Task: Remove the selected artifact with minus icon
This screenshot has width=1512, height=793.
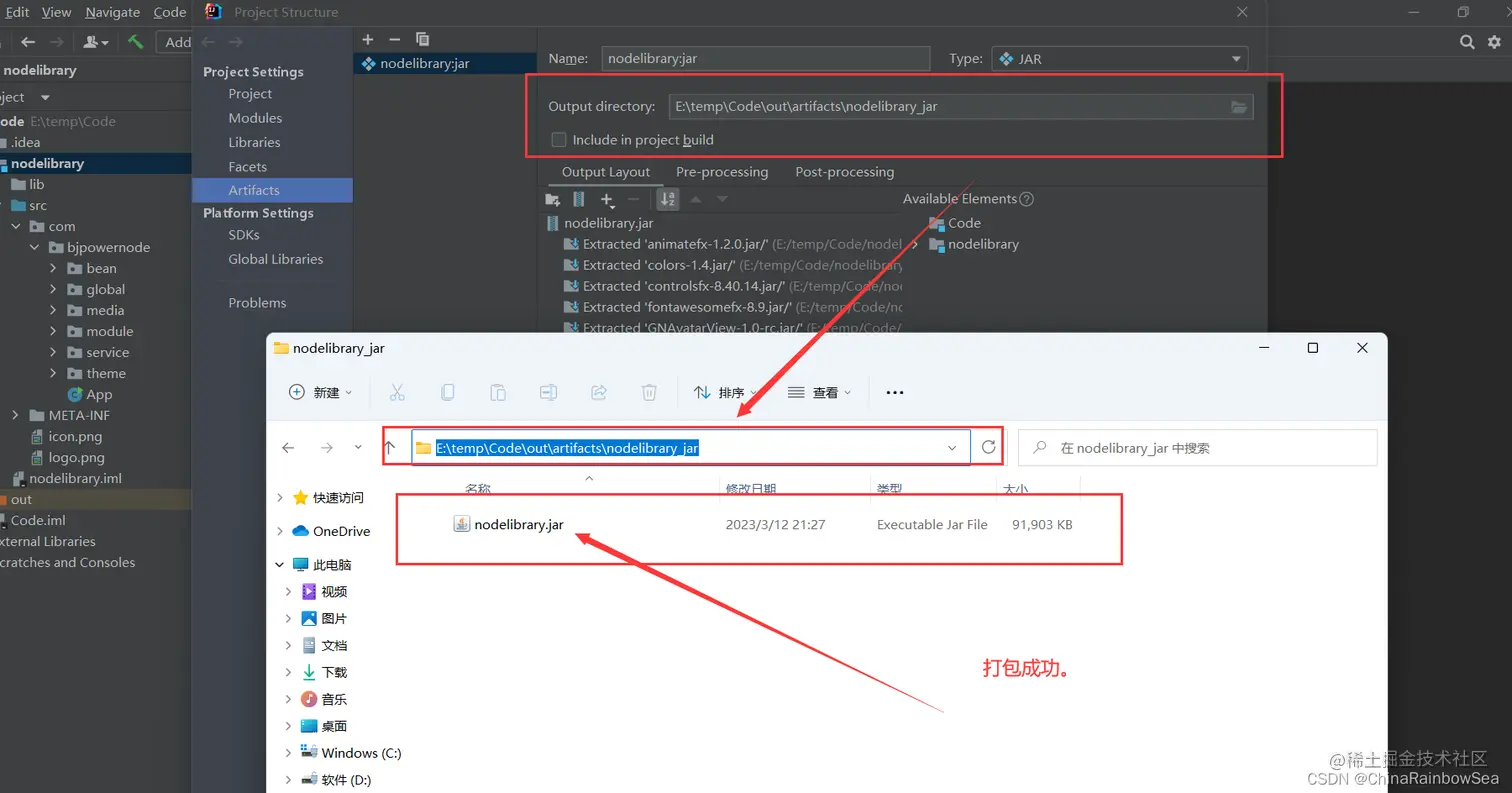Action: click(394, 39)
